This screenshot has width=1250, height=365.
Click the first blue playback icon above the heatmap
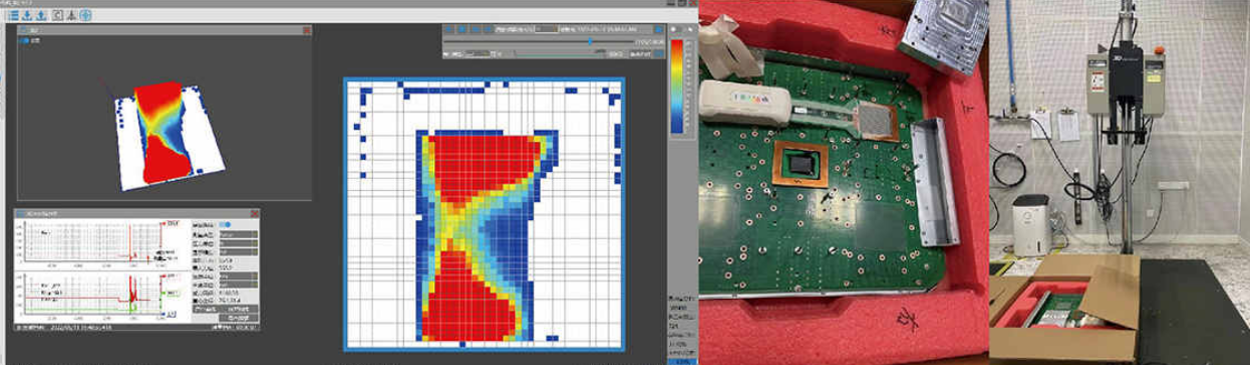(449, 29)
